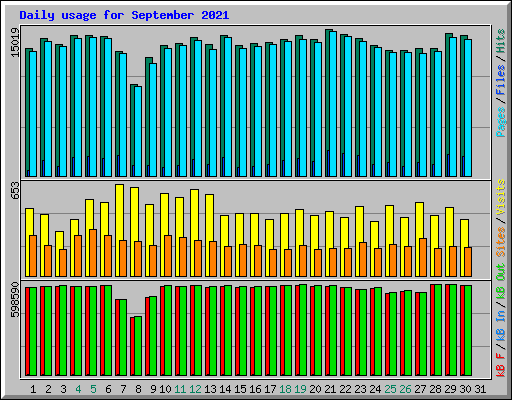512x400 pixels.
Task: Select day 30 on the date axis
Action: click(465, 389)
